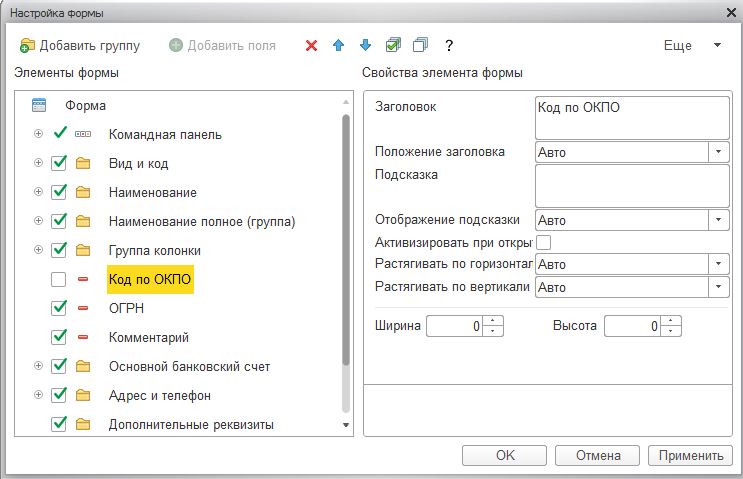Click folder icon of Адрес и телефон
The height and width of the screenshot is (479, 743).
tap(83, 395)
